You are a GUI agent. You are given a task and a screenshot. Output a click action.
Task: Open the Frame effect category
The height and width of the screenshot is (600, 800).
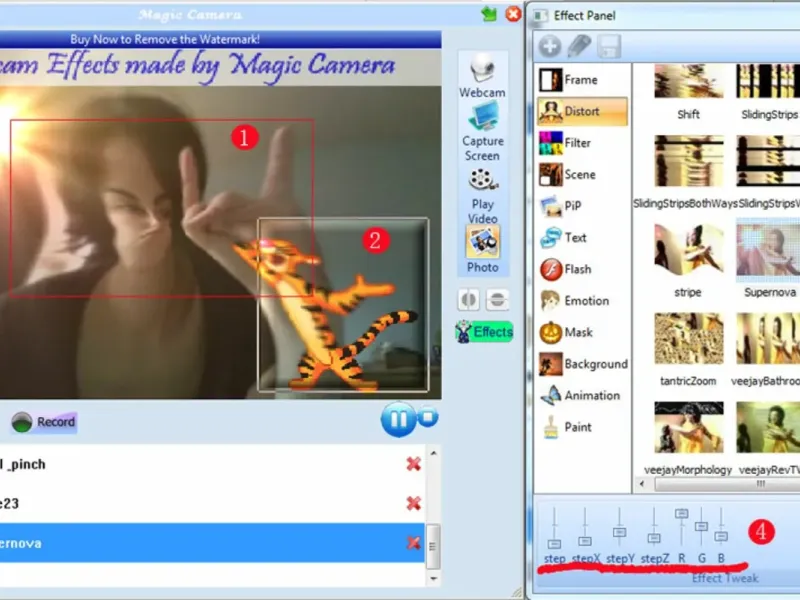[x=582, y=80]
